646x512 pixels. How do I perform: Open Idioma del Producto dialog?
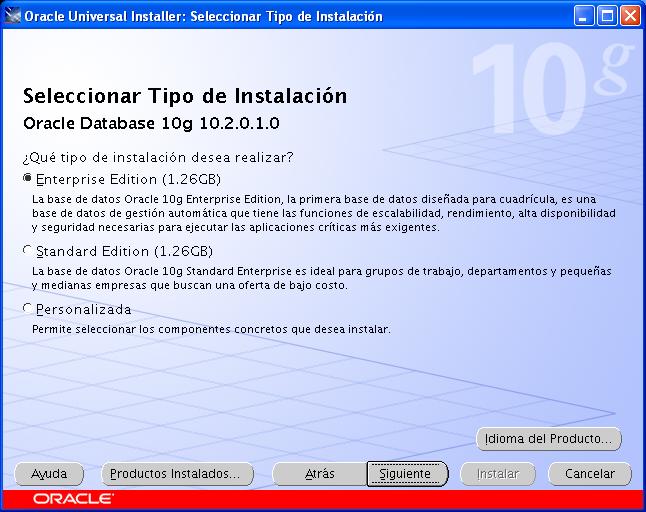click(548, 439)
